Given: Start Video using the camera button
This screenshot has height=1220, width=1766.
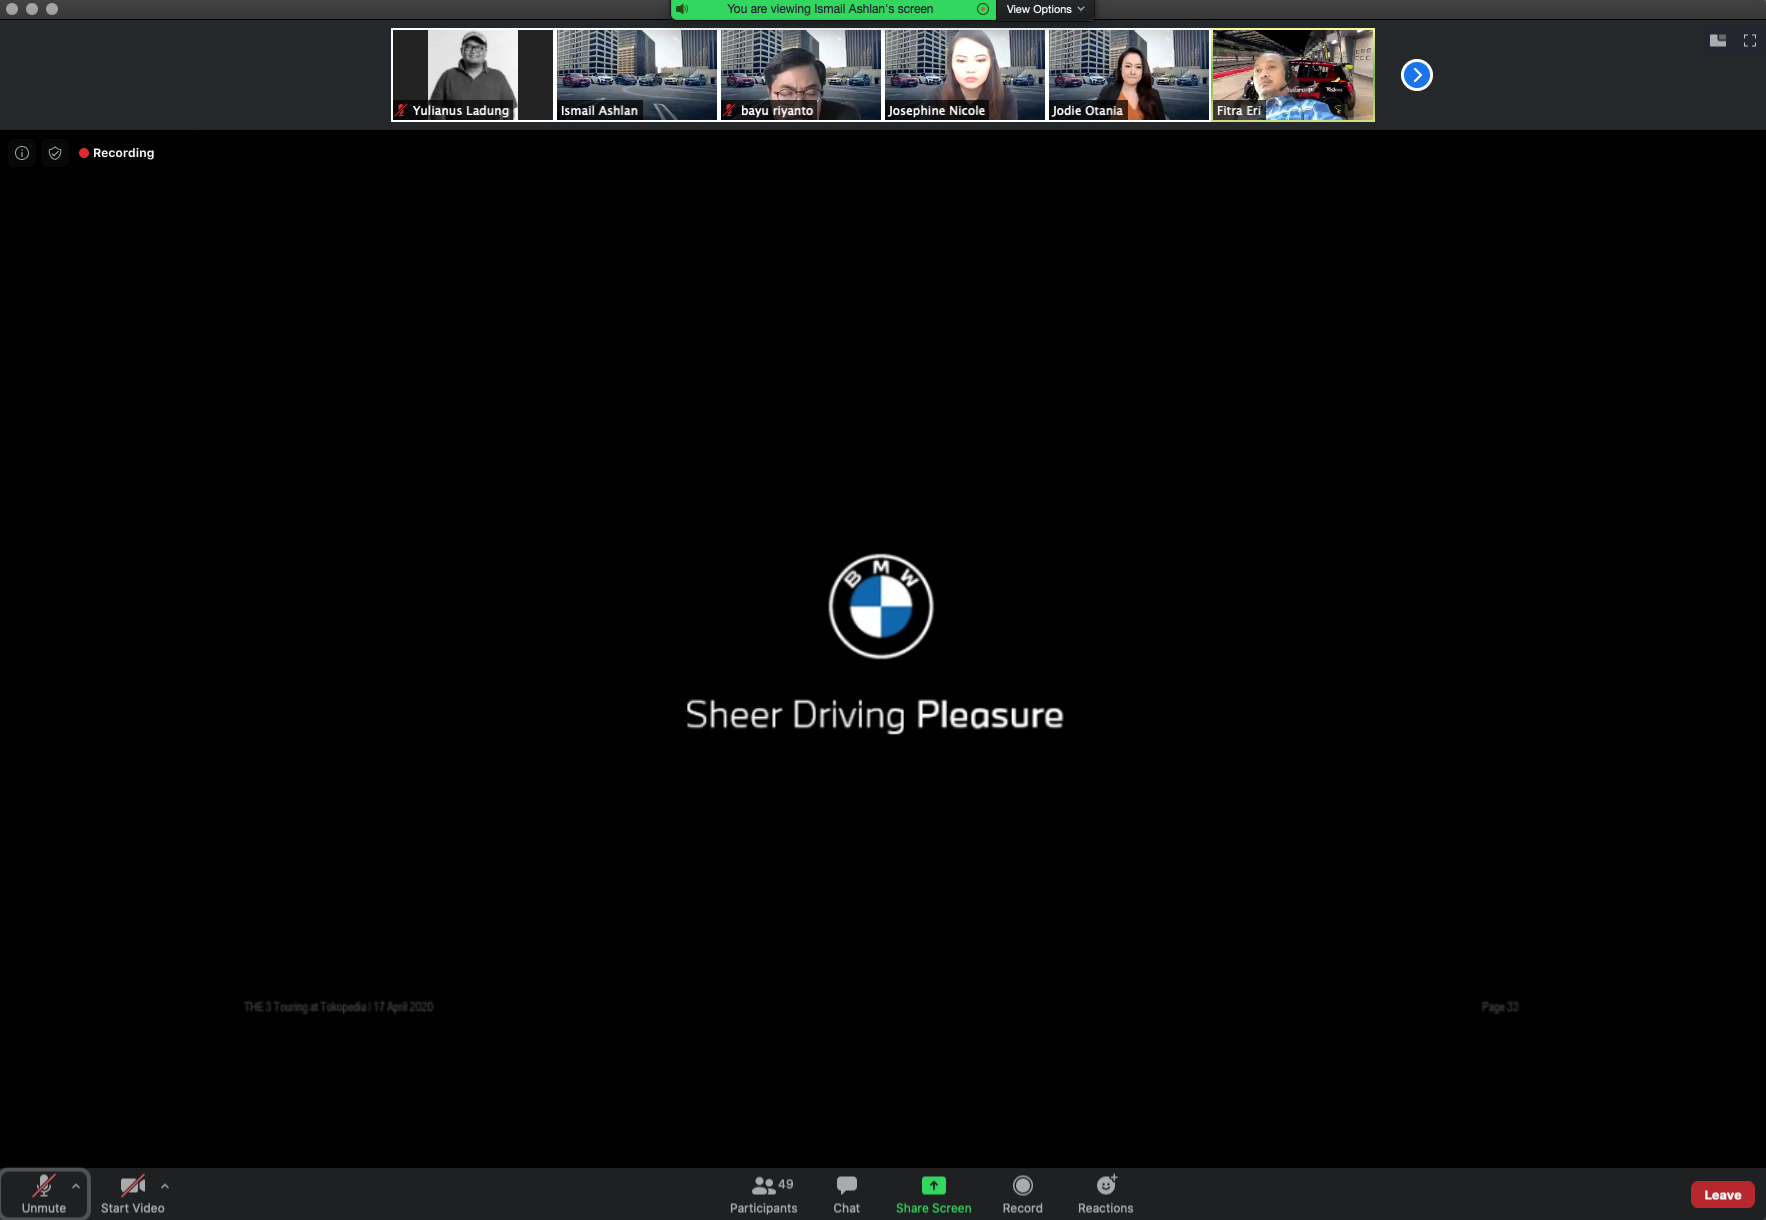Looking at the screenshot, I should [132, 1194].
